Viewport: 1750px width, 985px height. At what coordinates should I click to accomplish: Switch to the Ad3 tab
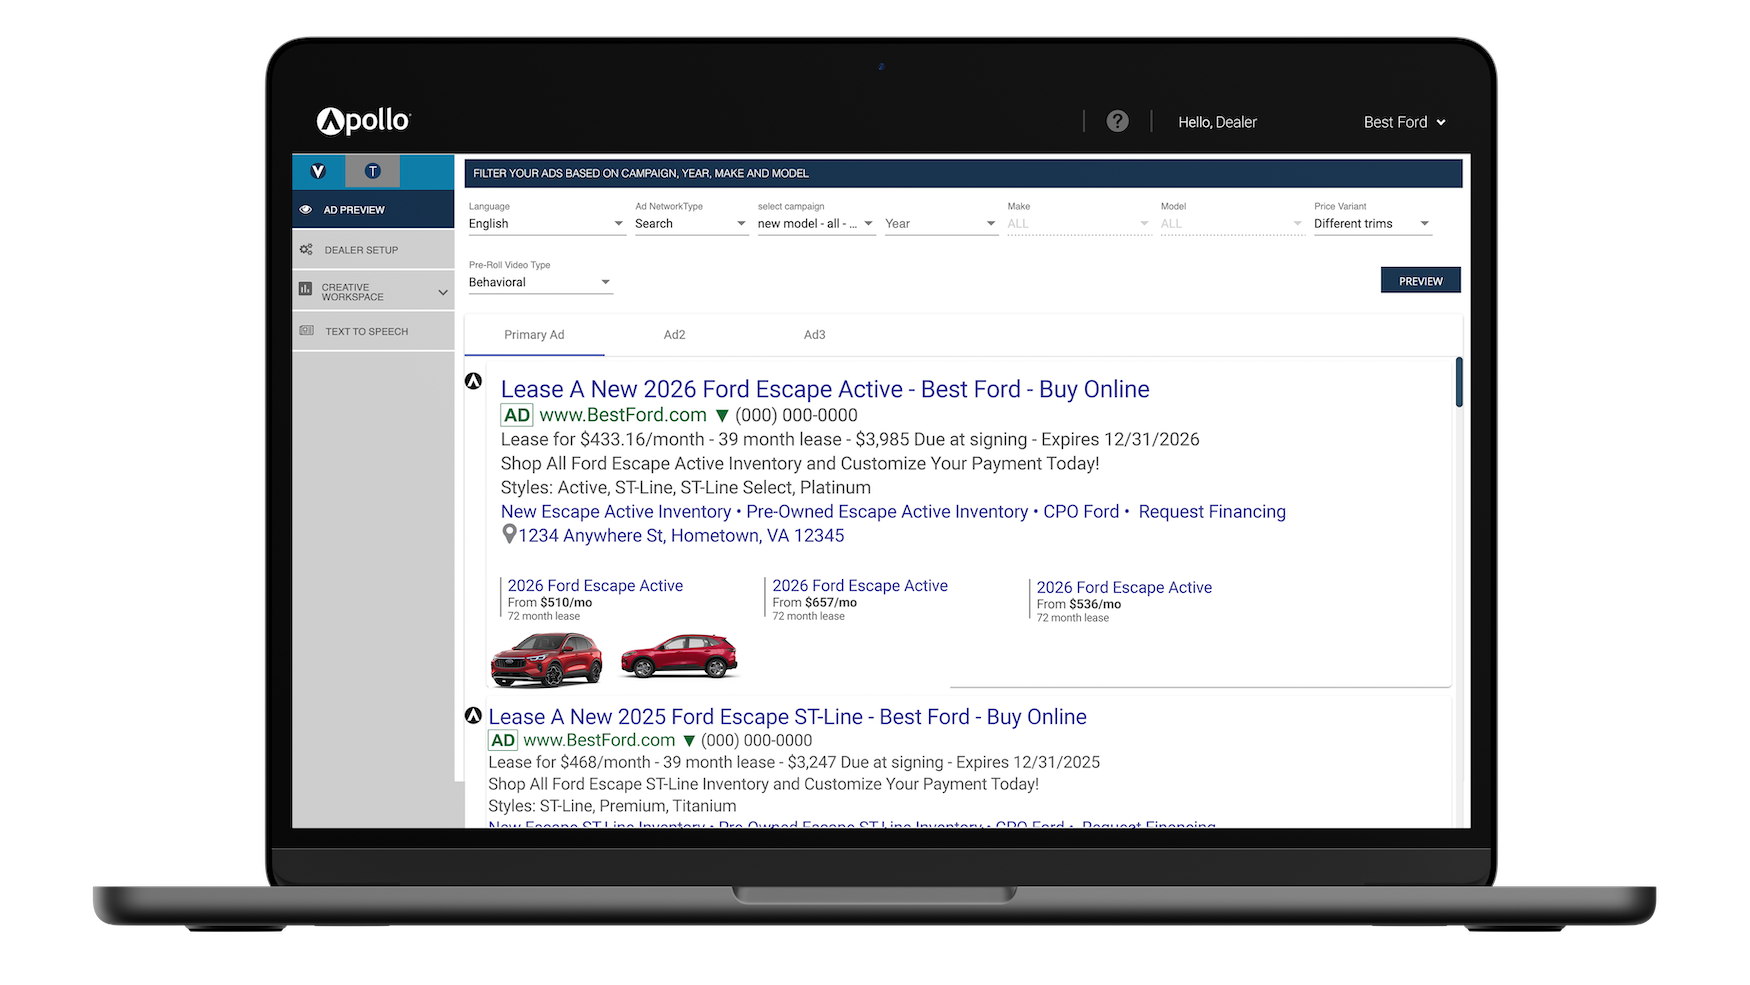click(x=814, y=335)
